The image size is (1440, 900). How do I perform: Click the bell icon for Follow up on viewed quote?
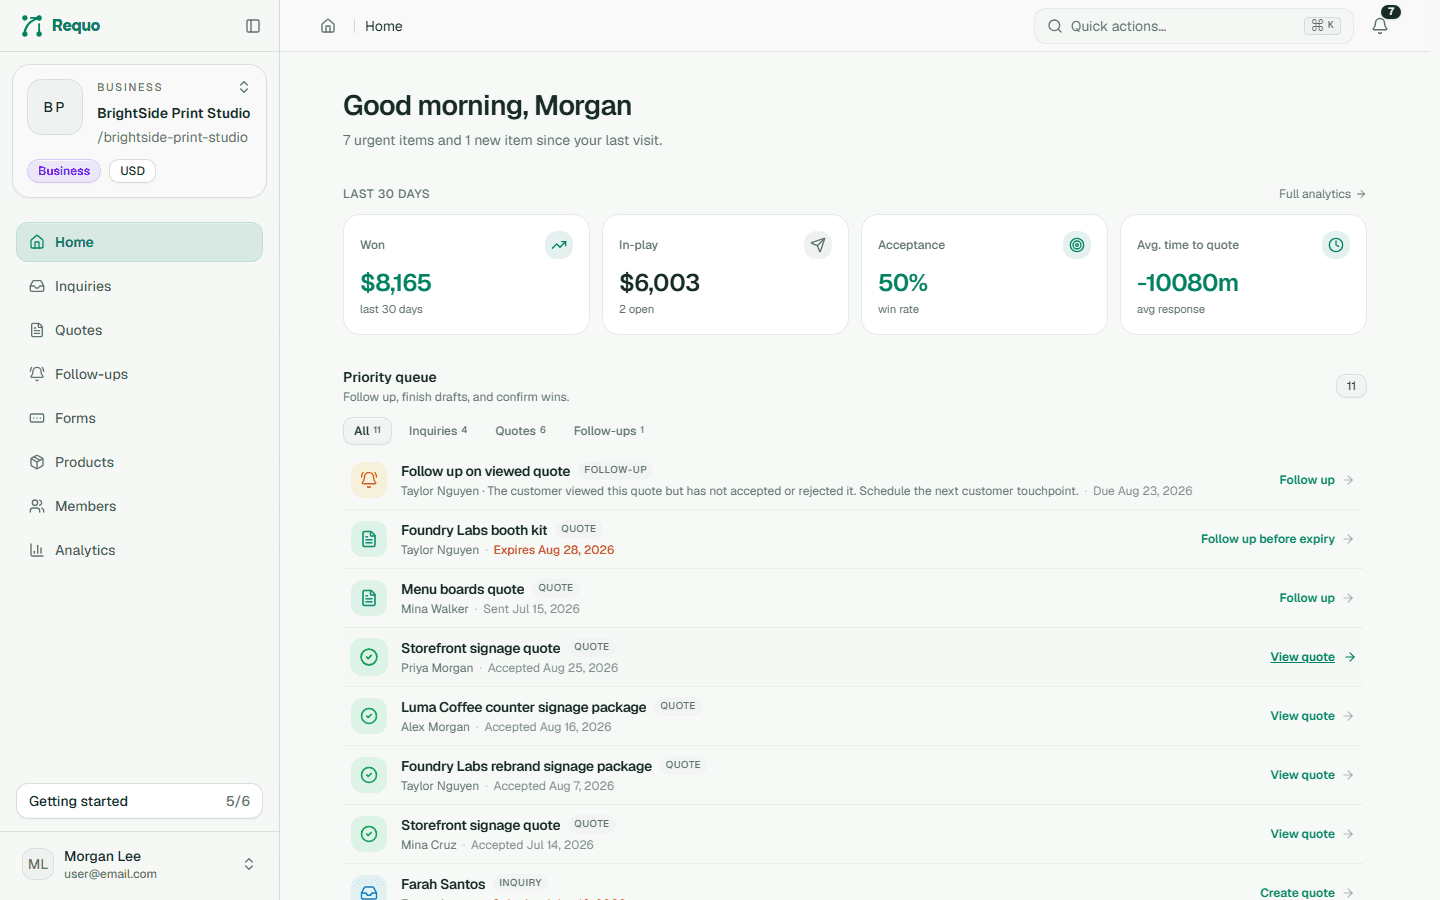(x=369, y=480)
